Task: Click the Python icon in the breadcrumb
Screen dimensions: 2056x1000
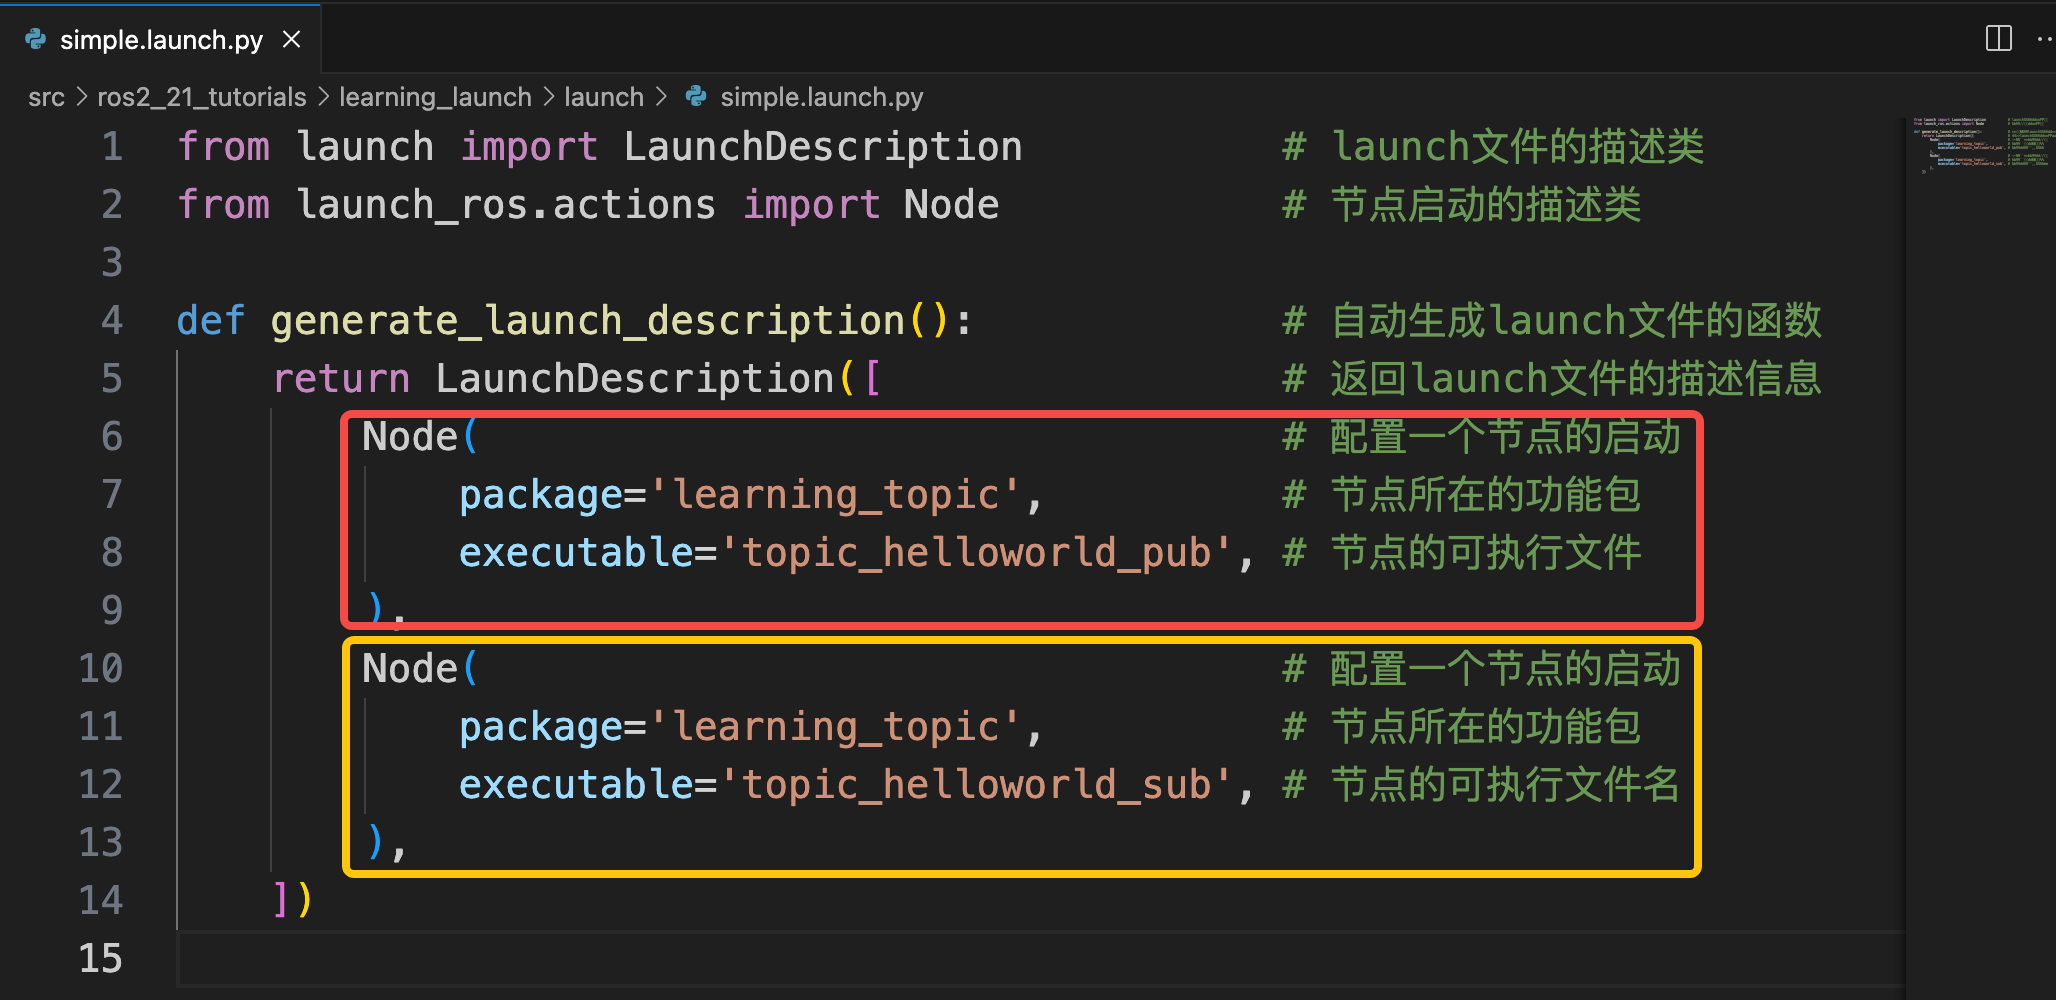Action: (x=696, y=96)
